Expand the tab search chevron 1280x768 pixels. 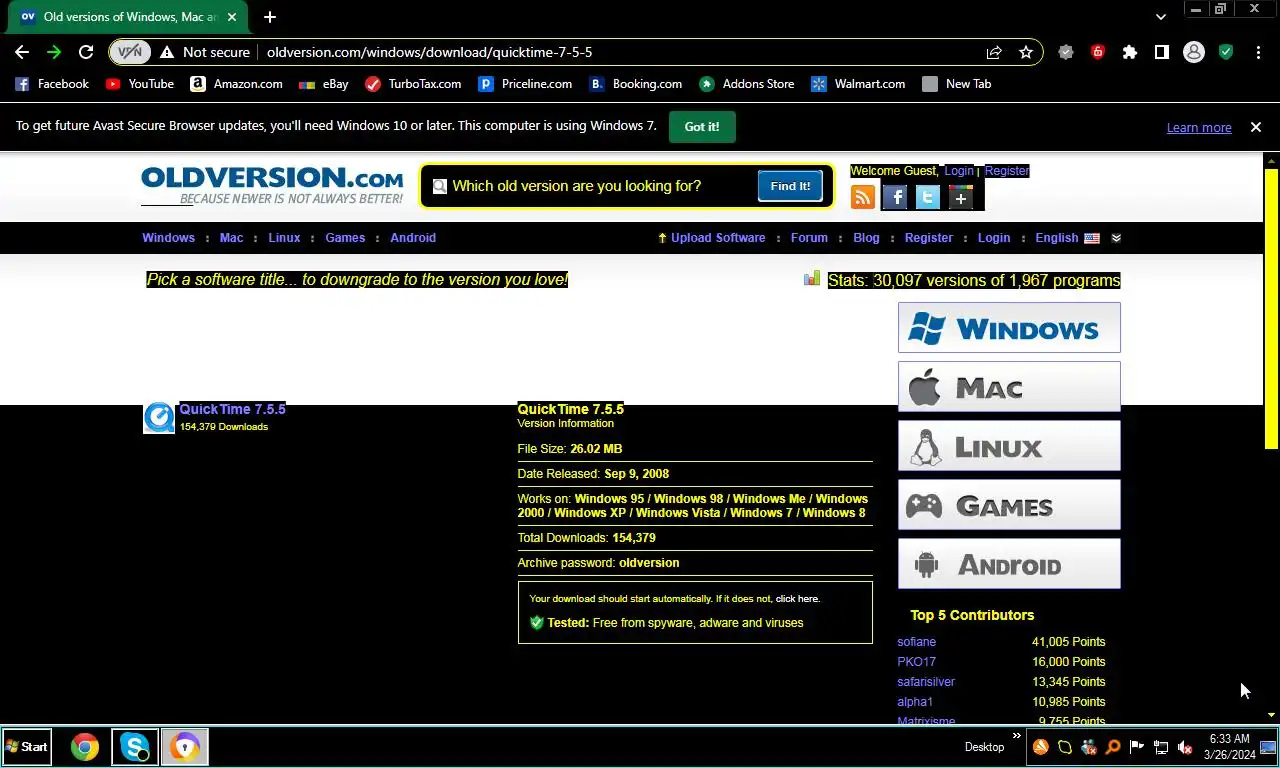point(1160,17)
